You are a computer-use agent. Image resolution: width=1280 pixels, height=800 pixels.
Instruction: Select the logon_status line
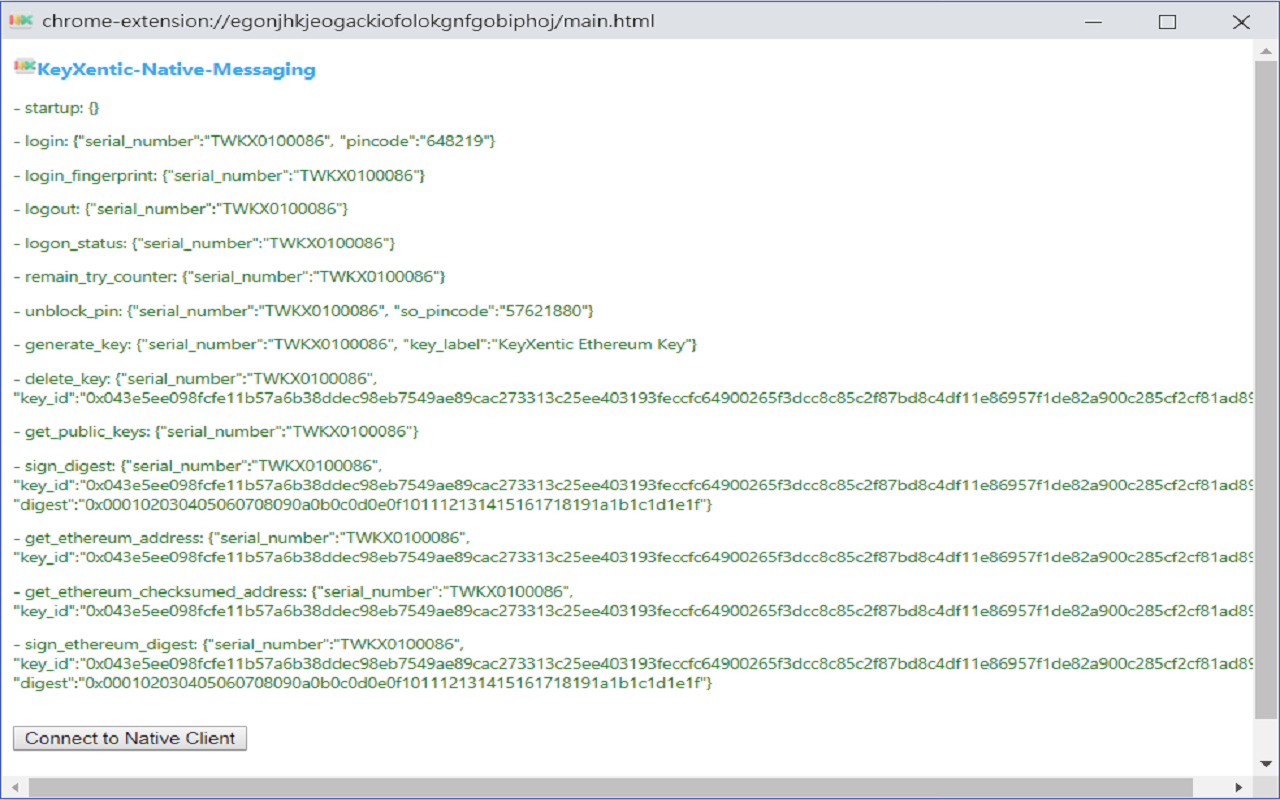[x=205, y=243]
